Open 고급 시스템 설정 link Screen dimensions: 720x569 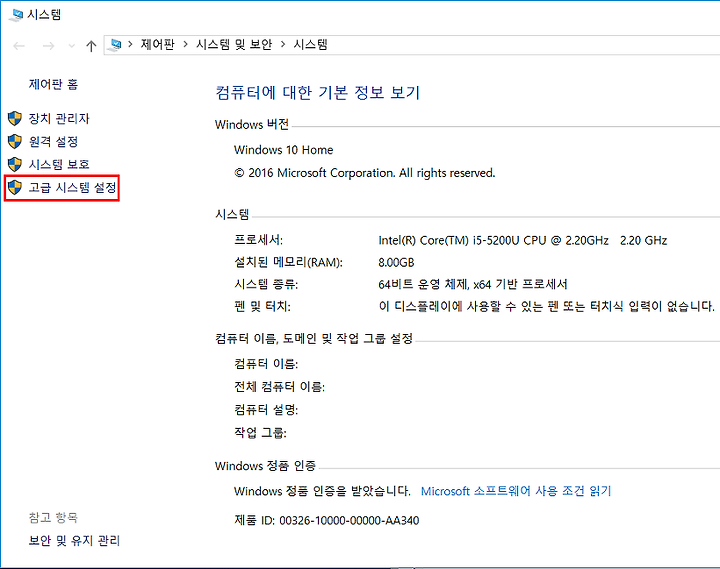[72, 187]
